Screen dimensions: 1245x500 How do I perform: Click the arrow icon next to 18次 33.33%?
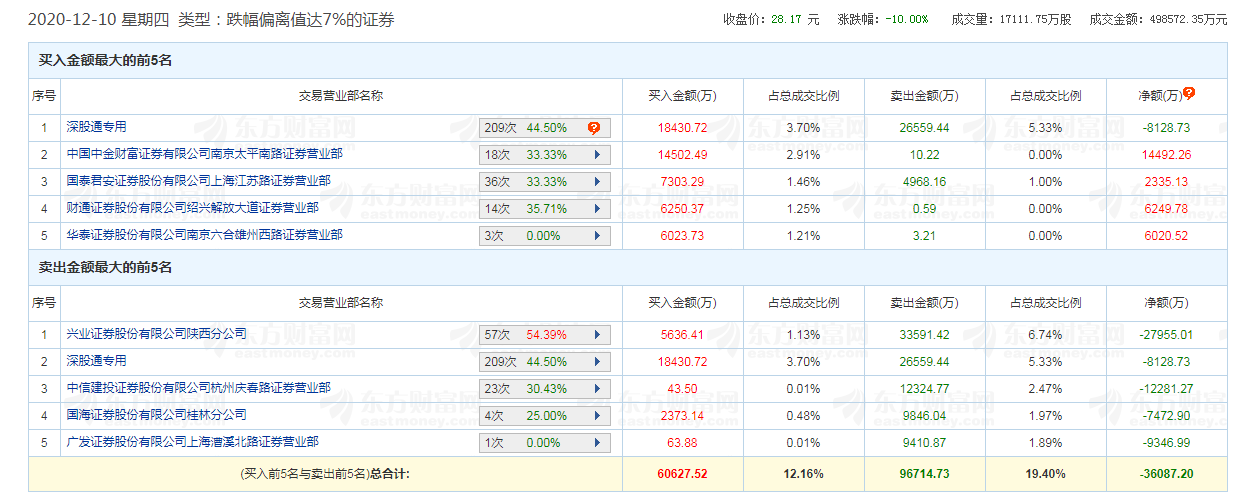click(x=597, y=155)
